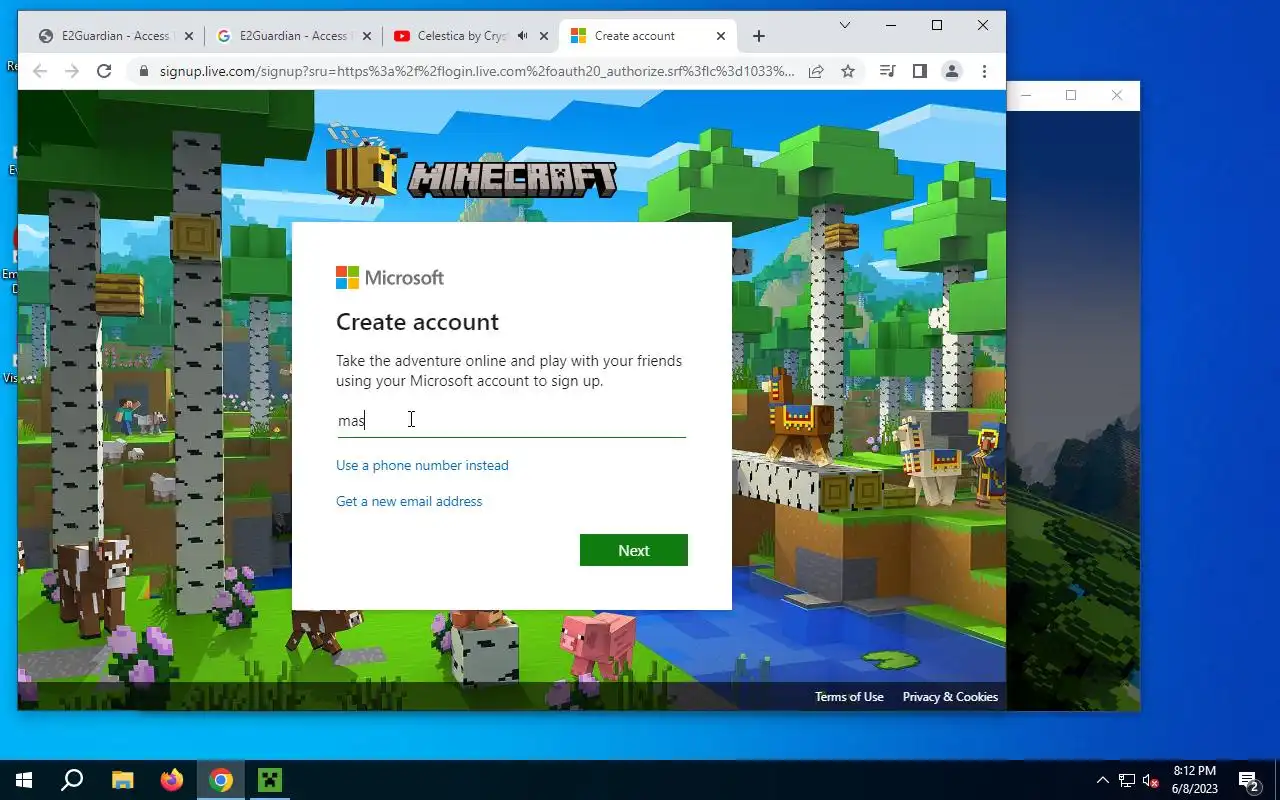Click the taskbar clock showing 8:12 PM
The width and height of the screenshot is (1280, 800).
(1194, 780)
